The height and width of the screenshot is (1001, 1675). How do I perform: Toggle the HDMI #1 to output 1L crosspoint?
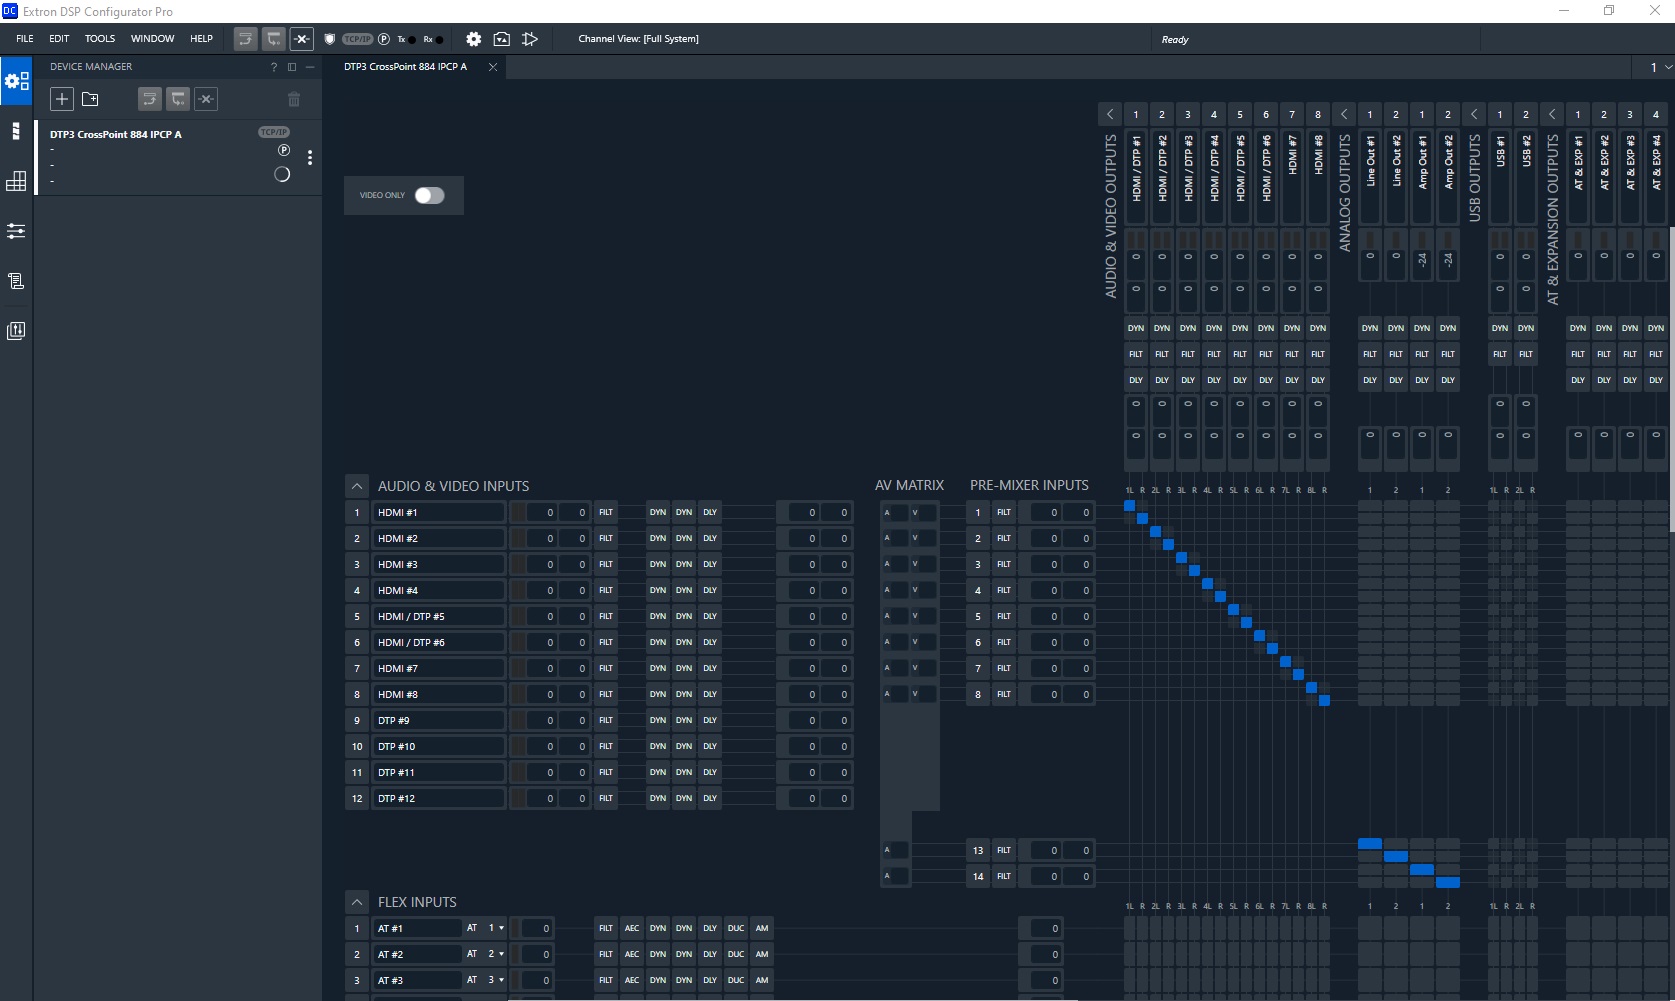pos(1130,506)
